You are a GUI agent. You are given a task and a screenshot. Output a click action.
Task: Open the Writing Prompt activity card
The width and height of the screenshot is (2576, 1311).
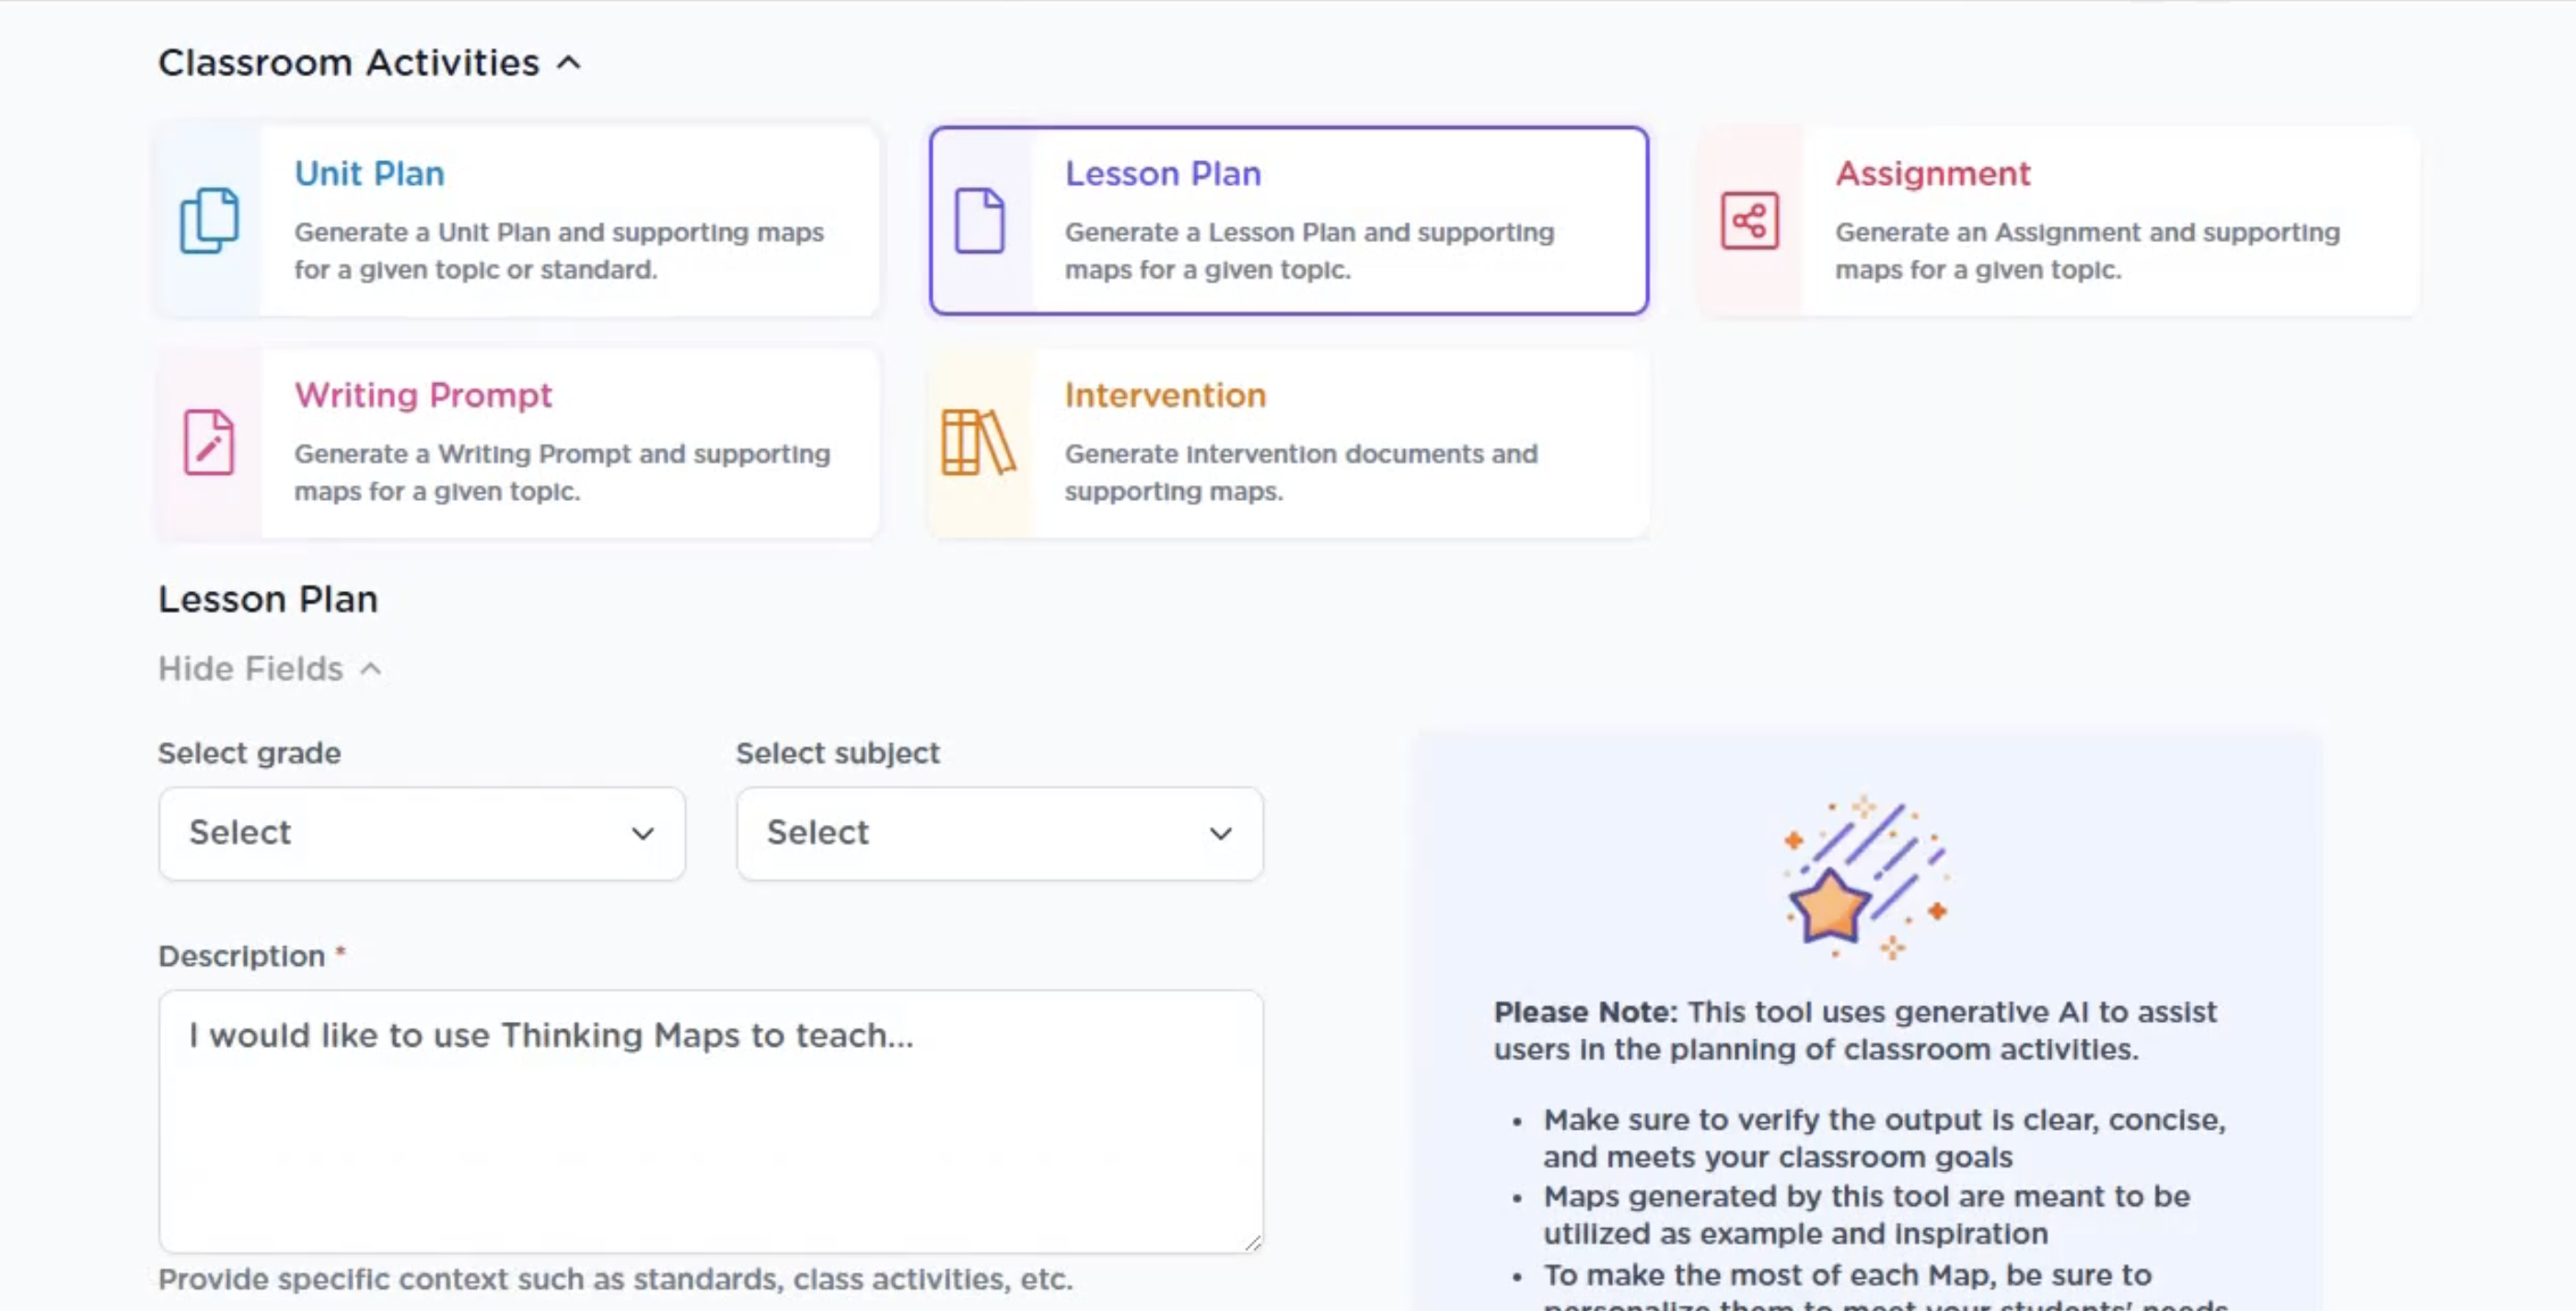[x=518, y=442]
